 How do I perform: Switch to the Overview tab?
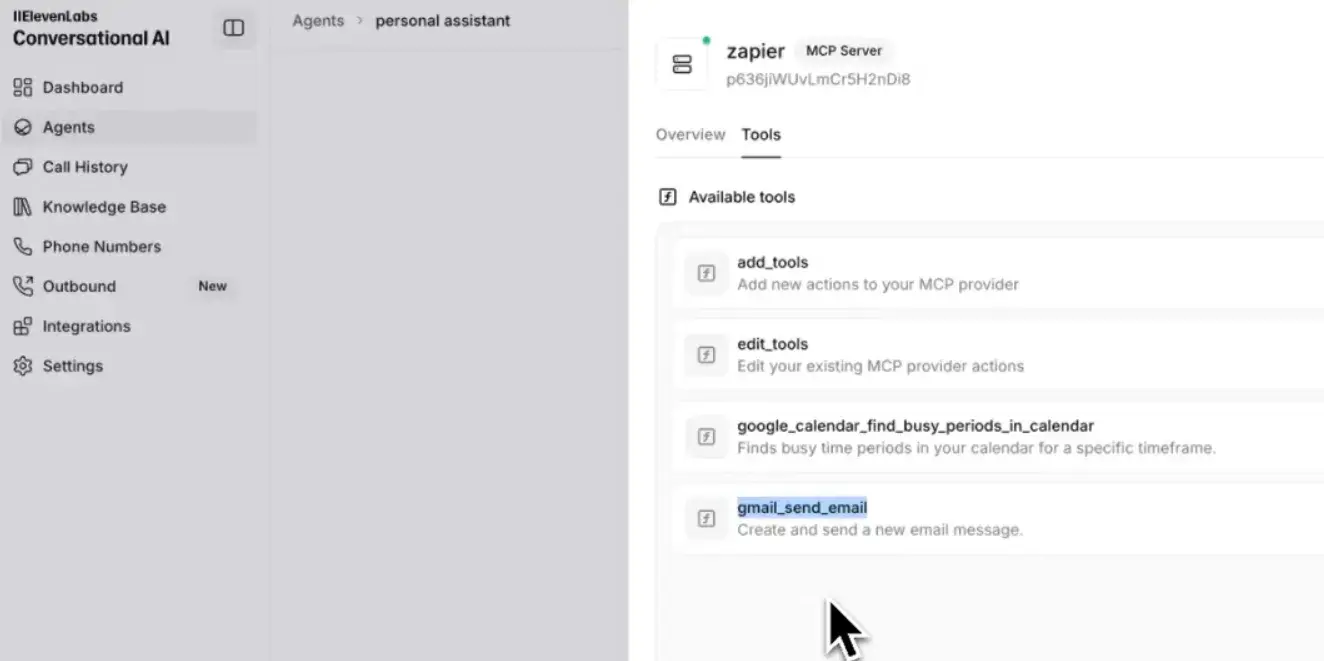coord(690,135)
